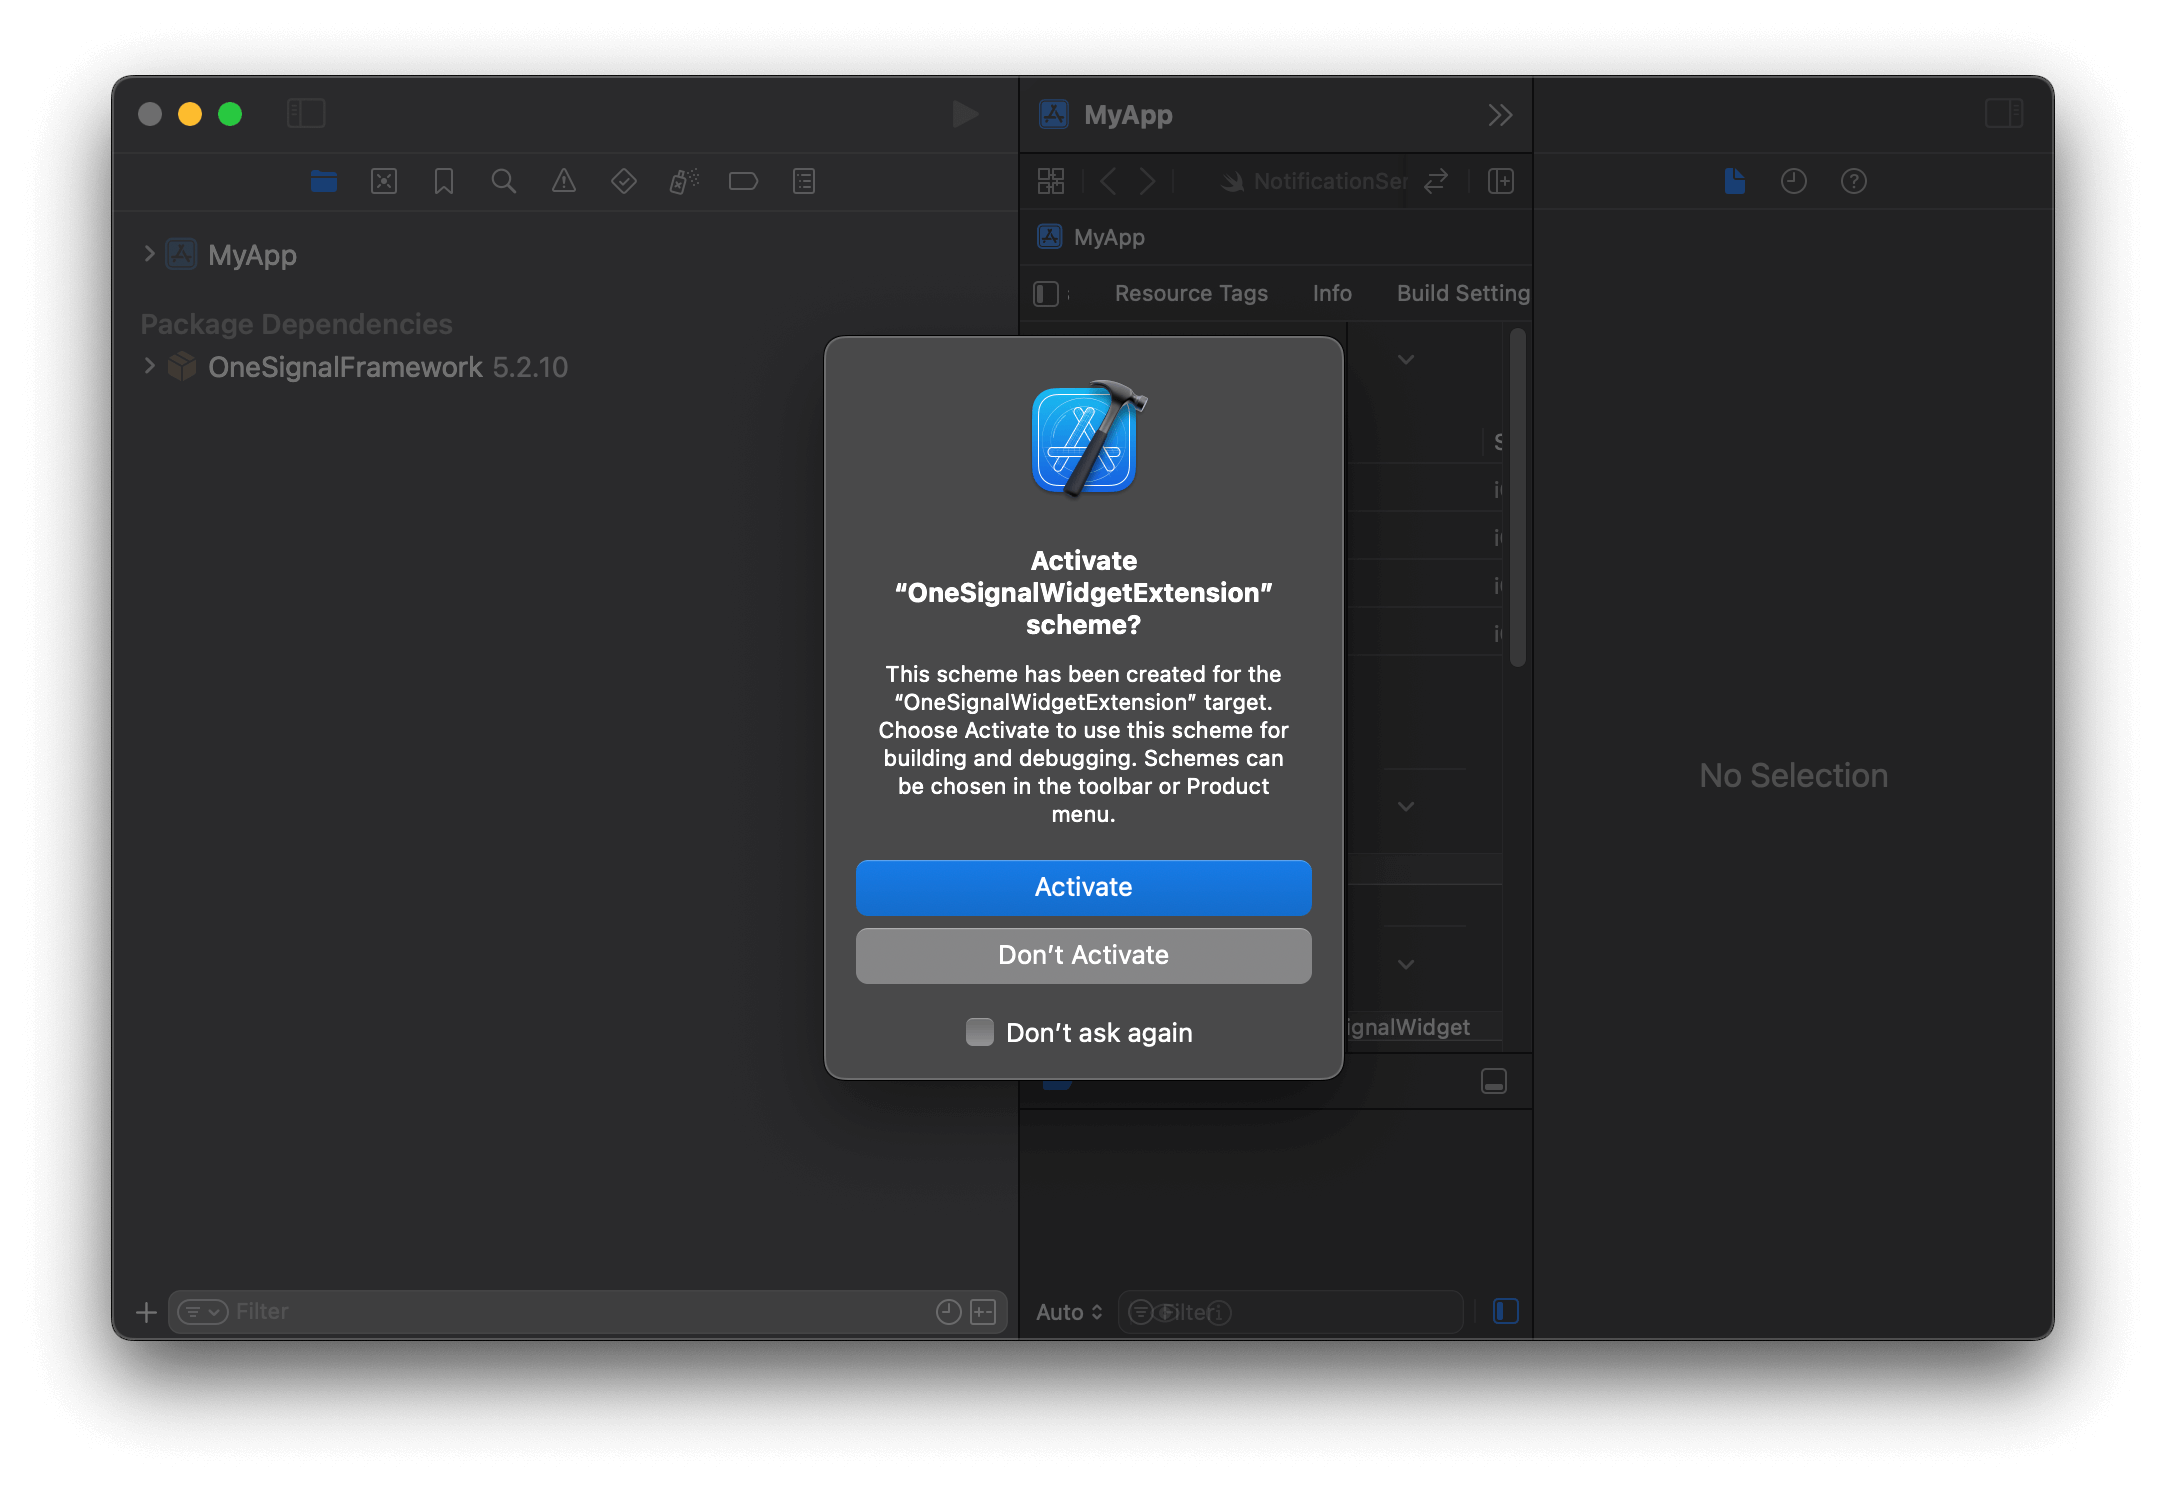2166x1488 pixels.
Task: Toggle source control status filter icon
Action: 984,1312
